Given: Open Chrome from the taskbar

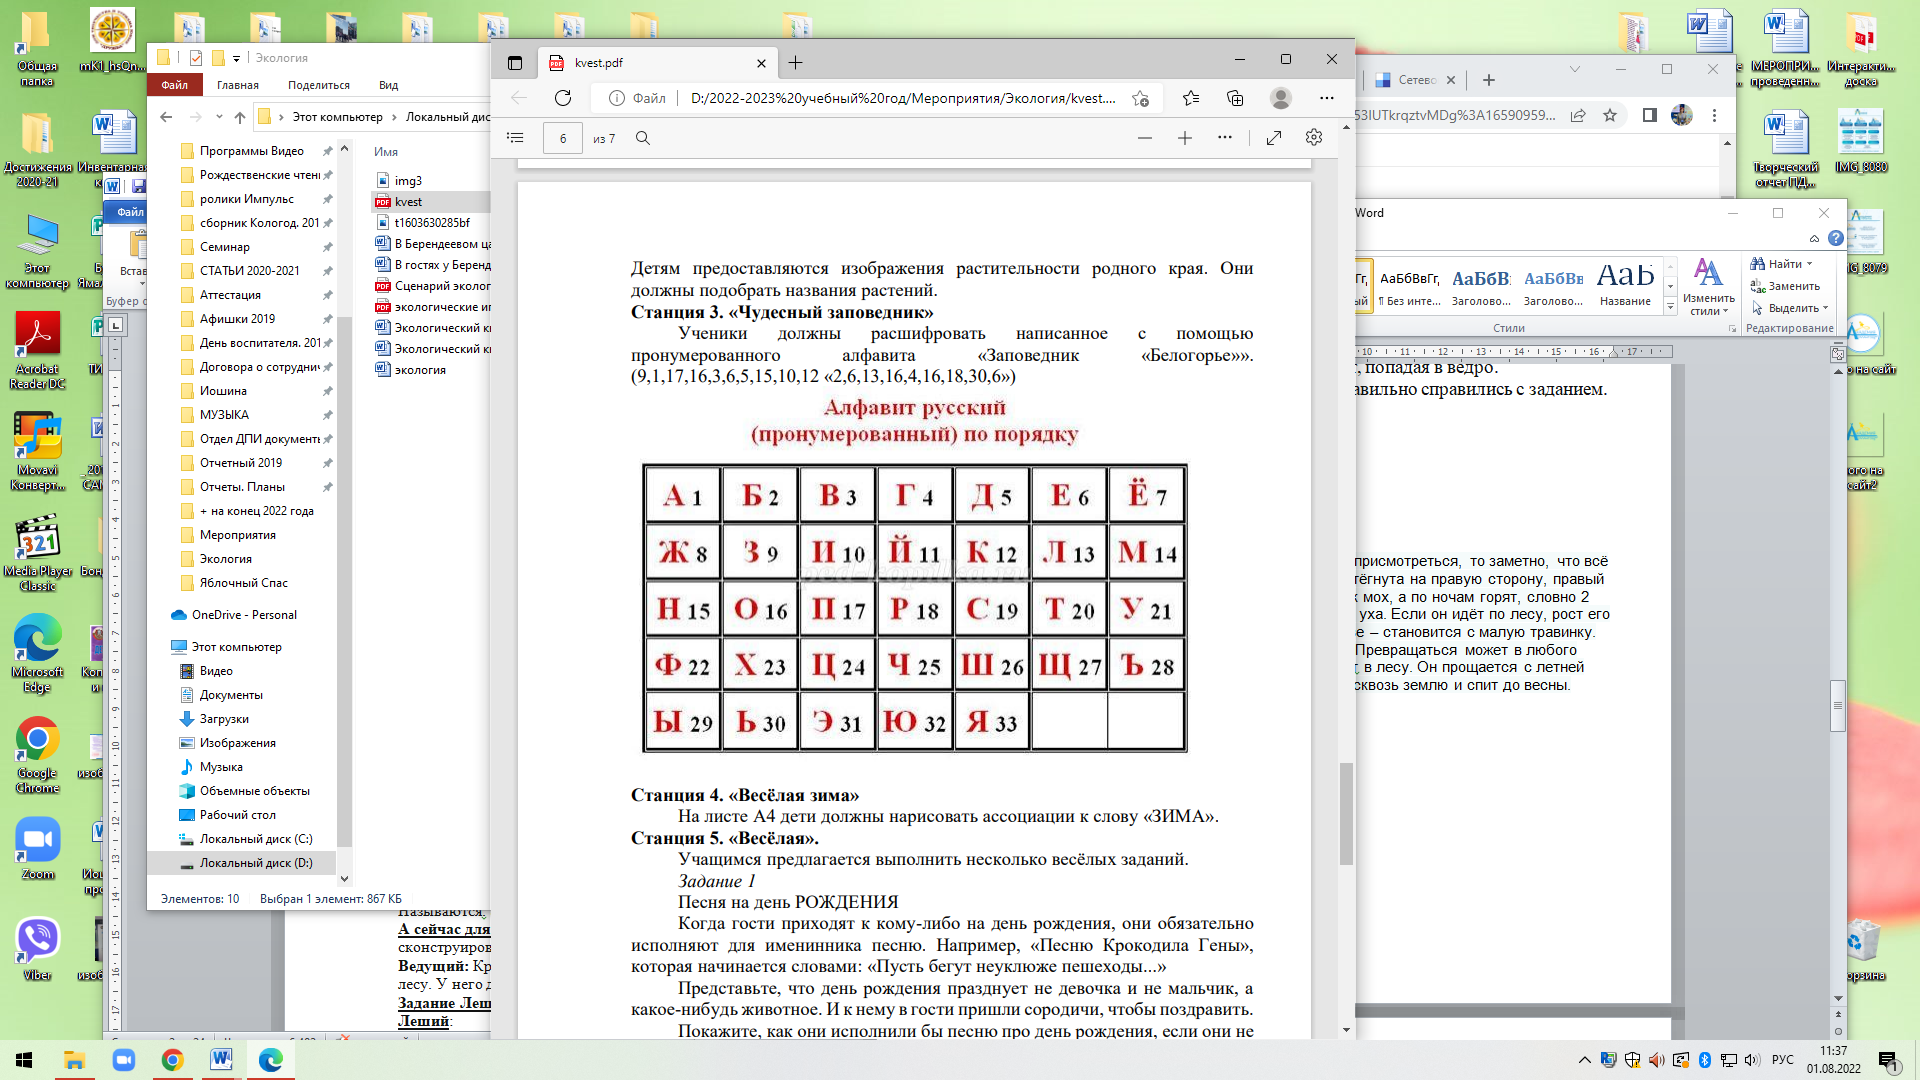Looking at the screenshot, I should point(172,1060).
